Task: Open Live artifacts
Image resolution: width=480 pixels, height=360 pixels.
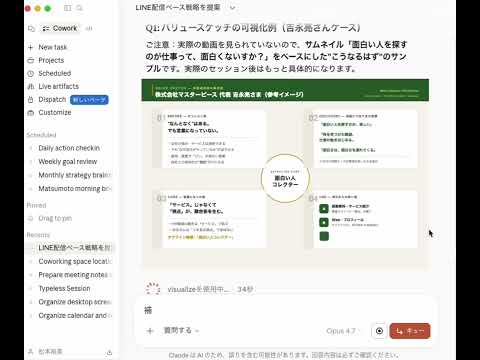Action: click(59, 86)
